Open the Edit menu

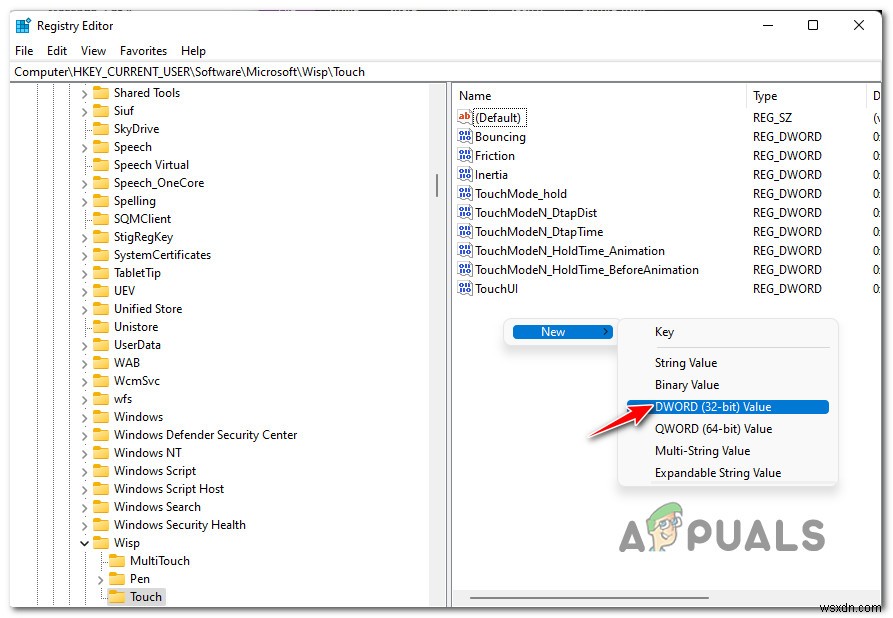click(57, 51)
